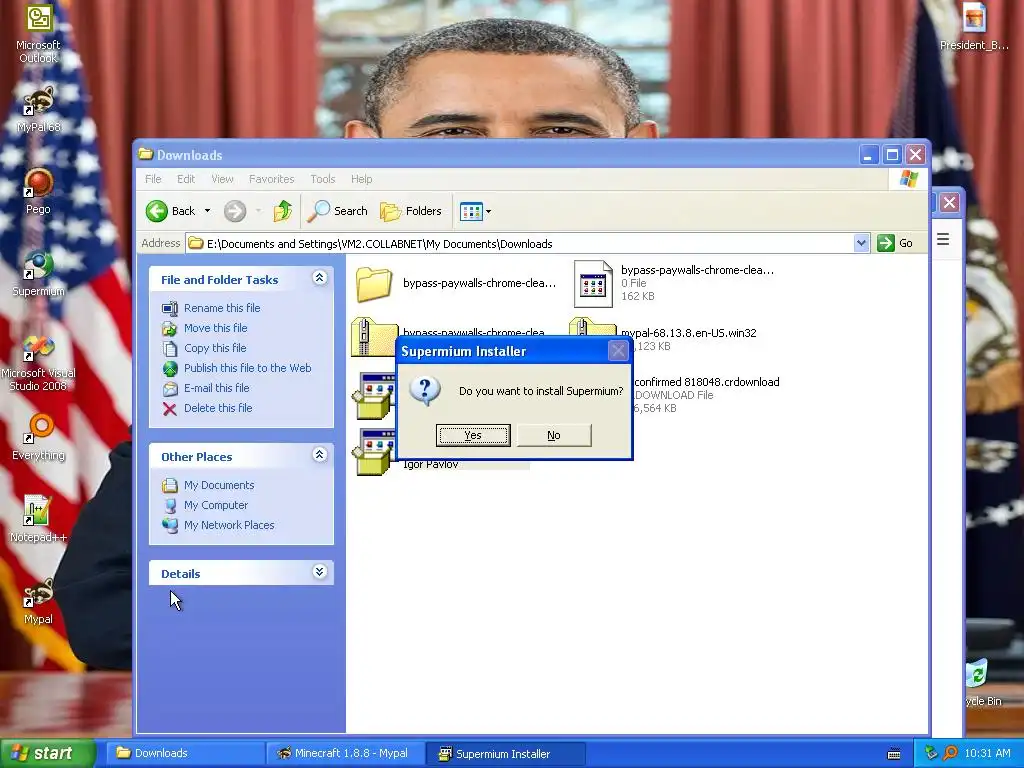Open the Pego desktop shortcut
Screen dimensions: 1024x768
point(38,191)
